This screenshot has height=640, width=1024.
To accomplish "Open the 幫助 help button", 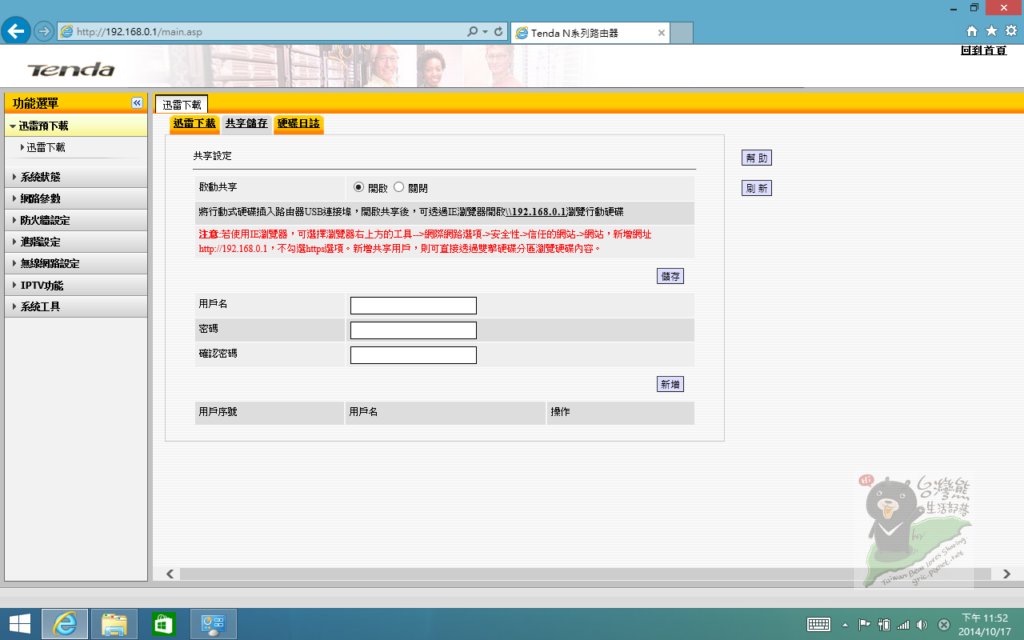I will click(756, 157).
